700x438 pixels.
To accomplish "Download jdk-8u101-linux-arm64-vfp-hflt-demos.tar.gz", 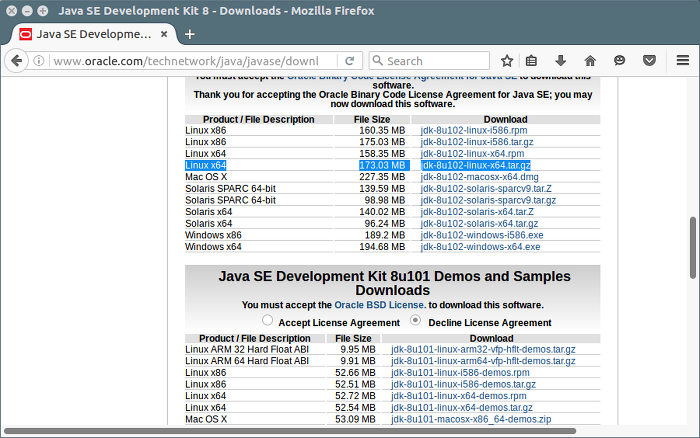I will 483,361.
